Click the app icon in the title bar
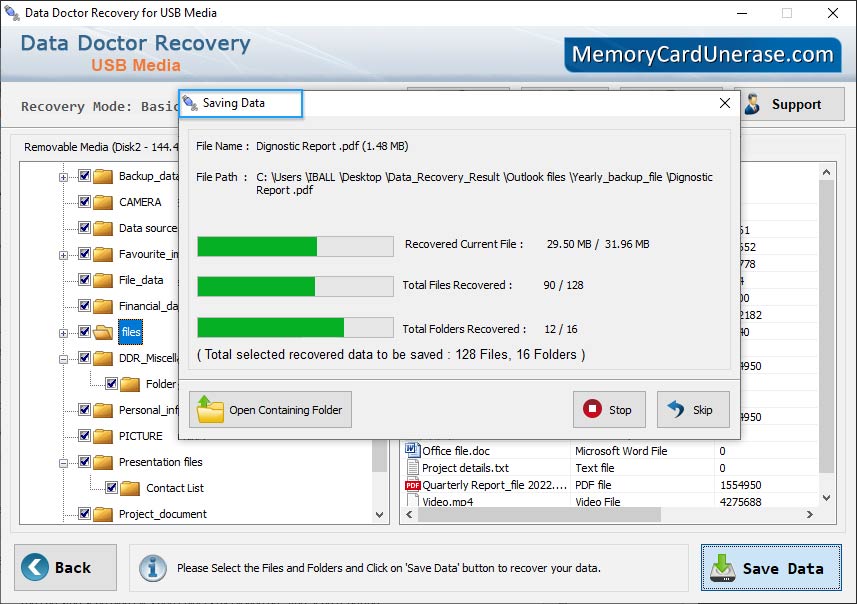This screenshot has width=857, height=604. point(12,12)
